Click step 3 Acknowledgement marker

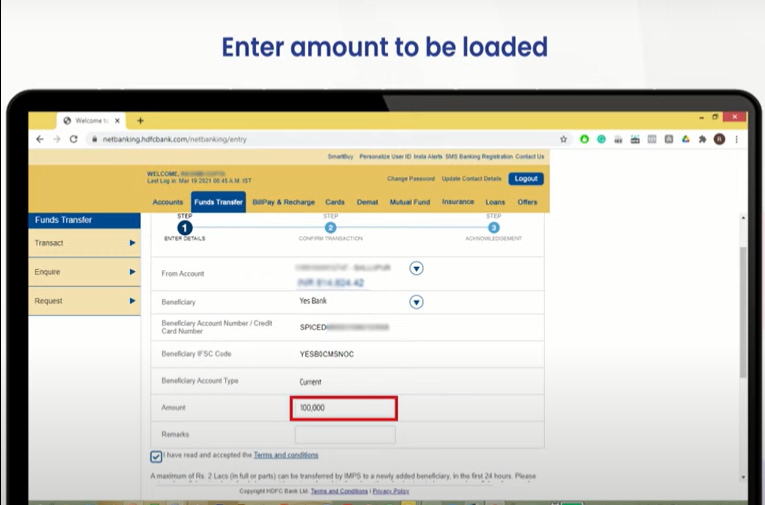[x=494, y=228]
